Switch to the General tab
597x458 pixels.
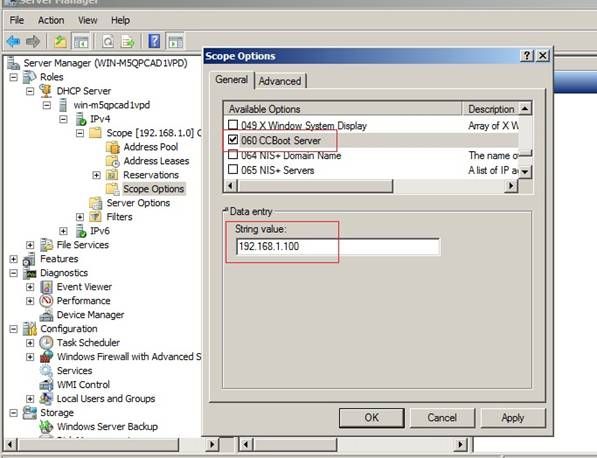pyautogui.click(x=231, y=80)
